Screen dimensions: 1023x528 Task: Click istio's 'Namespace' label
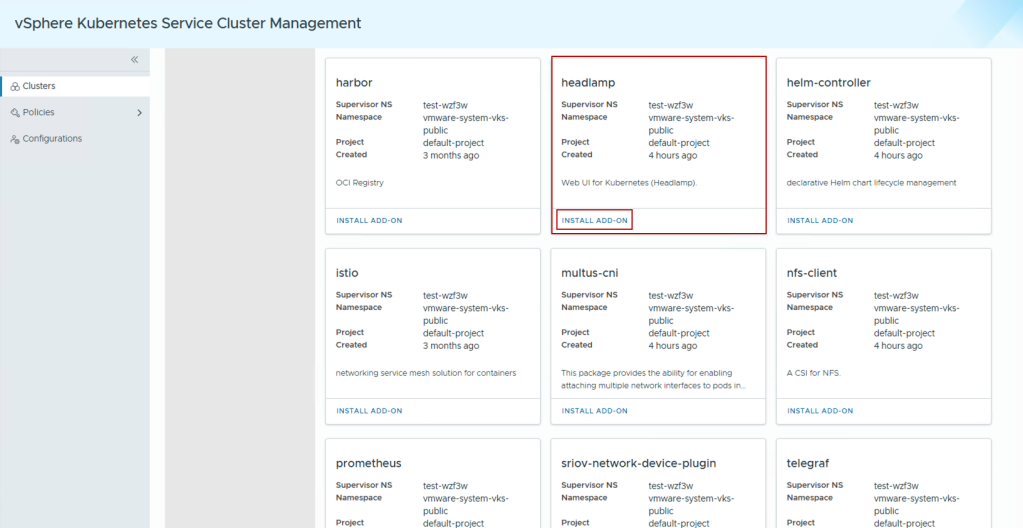point(359,307)
